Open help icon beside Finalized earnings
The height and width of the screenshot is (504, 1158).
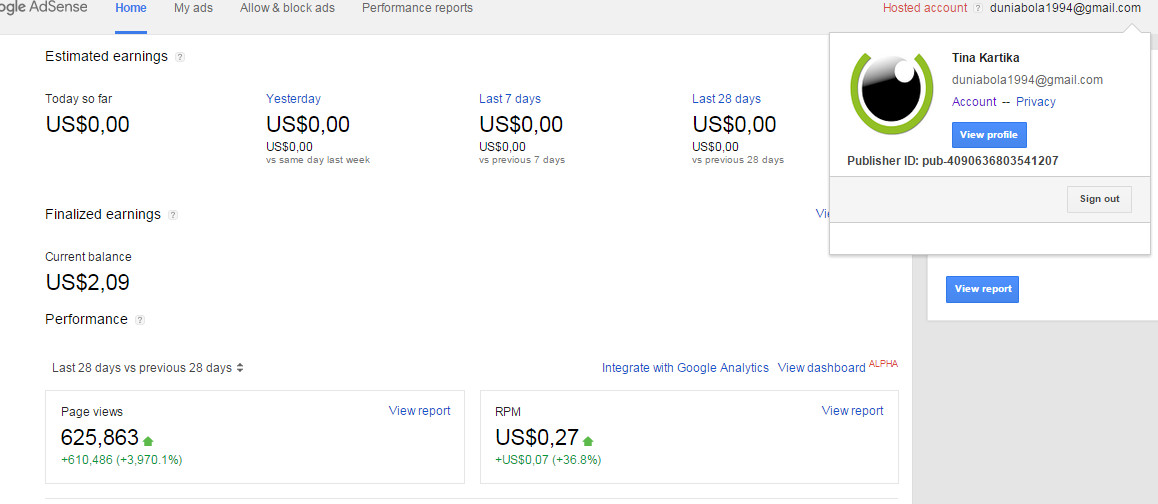coord(173,215)
